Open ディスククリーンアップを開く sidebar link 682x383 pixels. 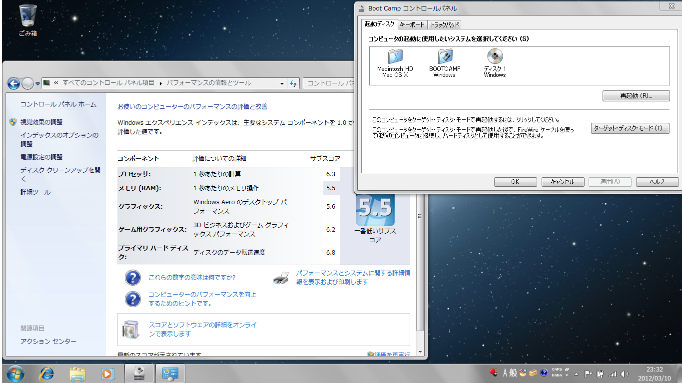click(60, 174)
